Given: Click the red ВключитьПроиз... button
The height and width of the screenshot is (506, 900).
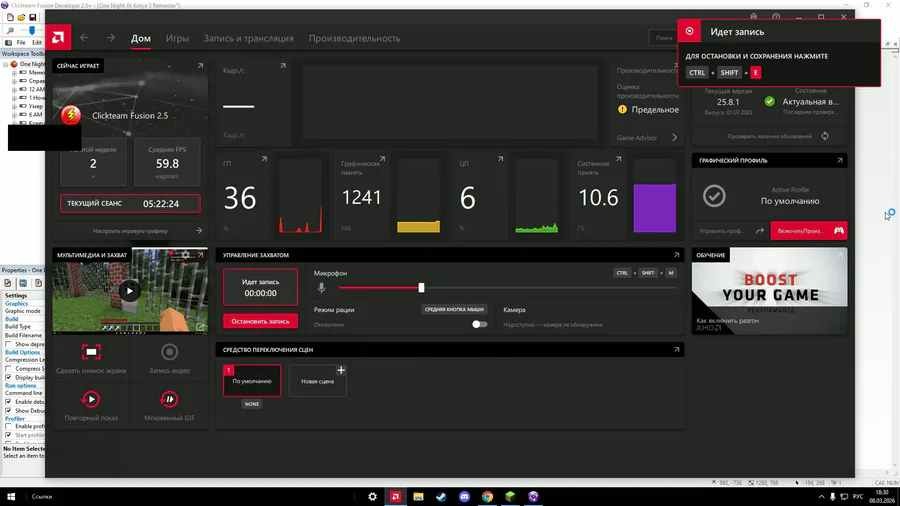Looking at the screenshot, I should (x=808, y=231).
